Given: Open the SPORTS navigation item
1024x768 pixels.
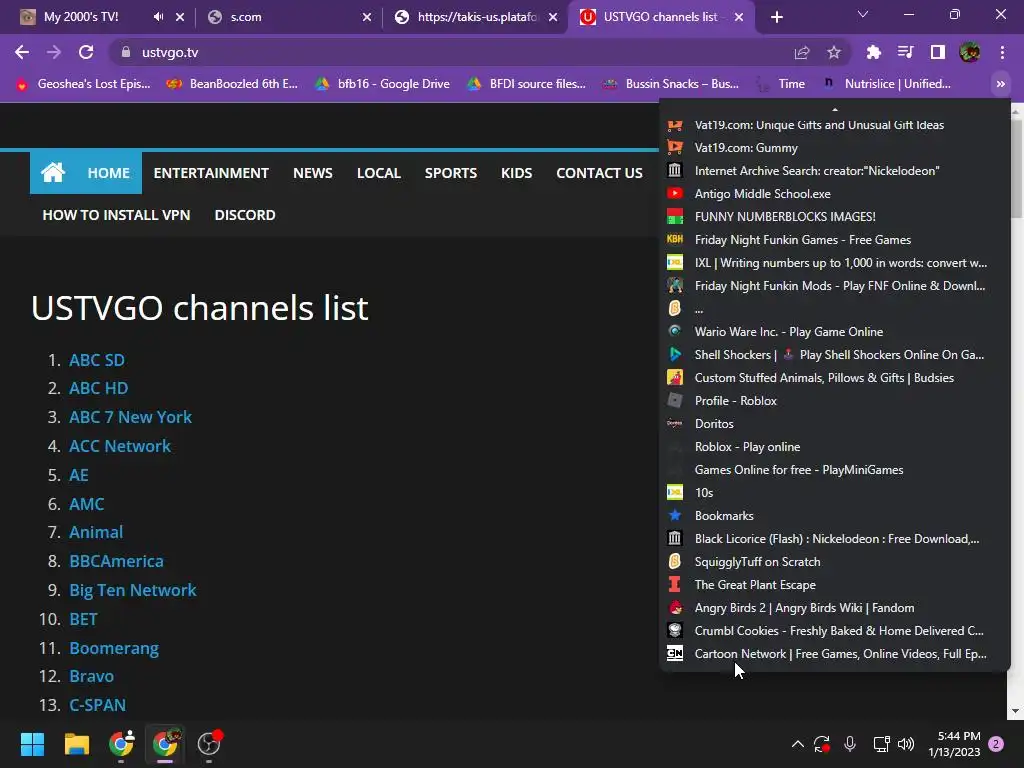Looking at the screenshot, I should [x=451, y=173].
